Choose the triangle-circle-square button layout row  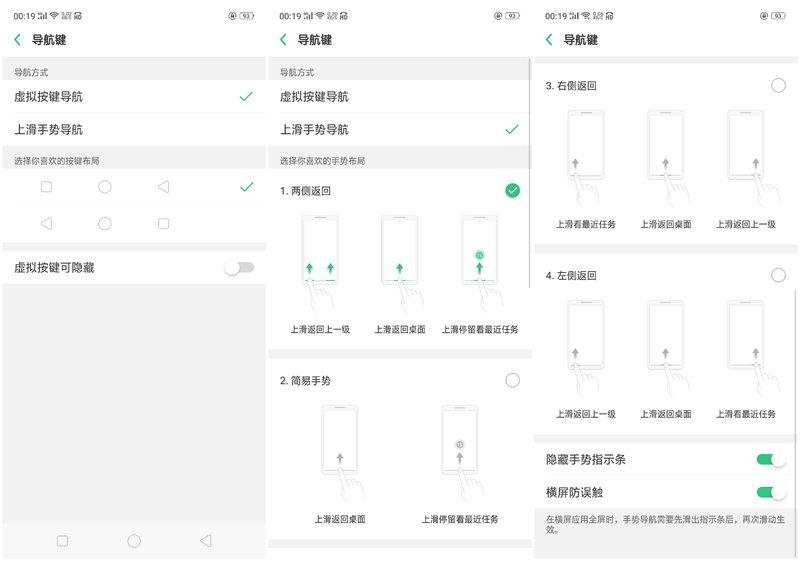coord(134,224)
